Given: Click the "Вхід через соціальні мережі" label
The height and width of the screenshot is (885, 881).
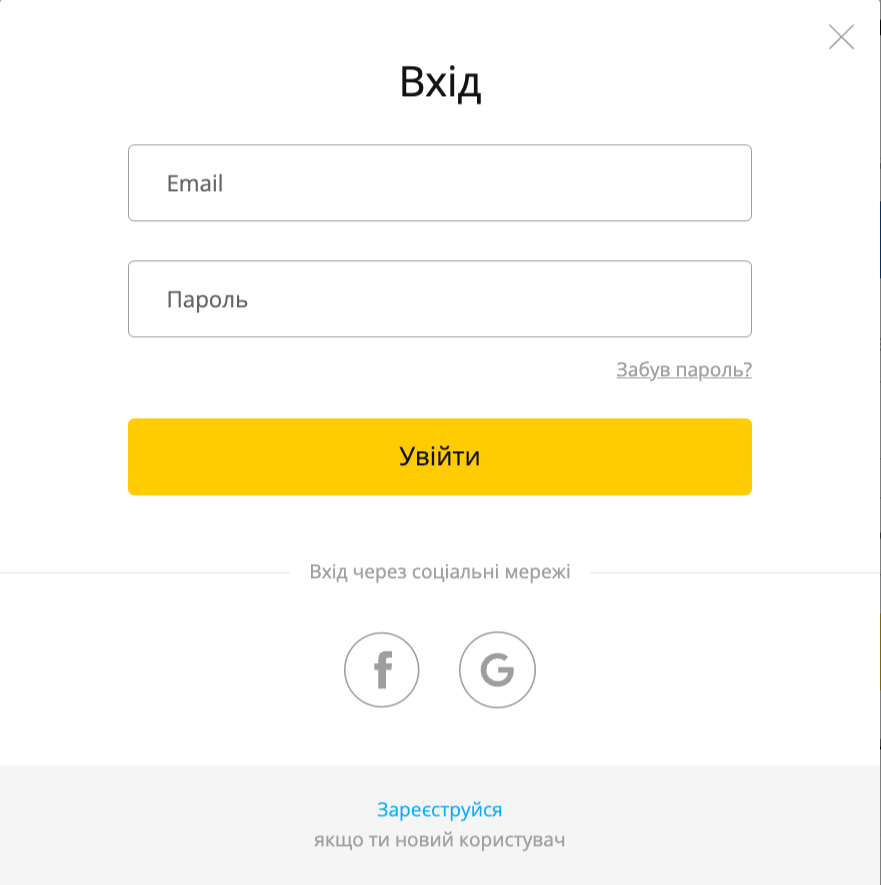Looking at the screenshot, I should click(440, 573).
